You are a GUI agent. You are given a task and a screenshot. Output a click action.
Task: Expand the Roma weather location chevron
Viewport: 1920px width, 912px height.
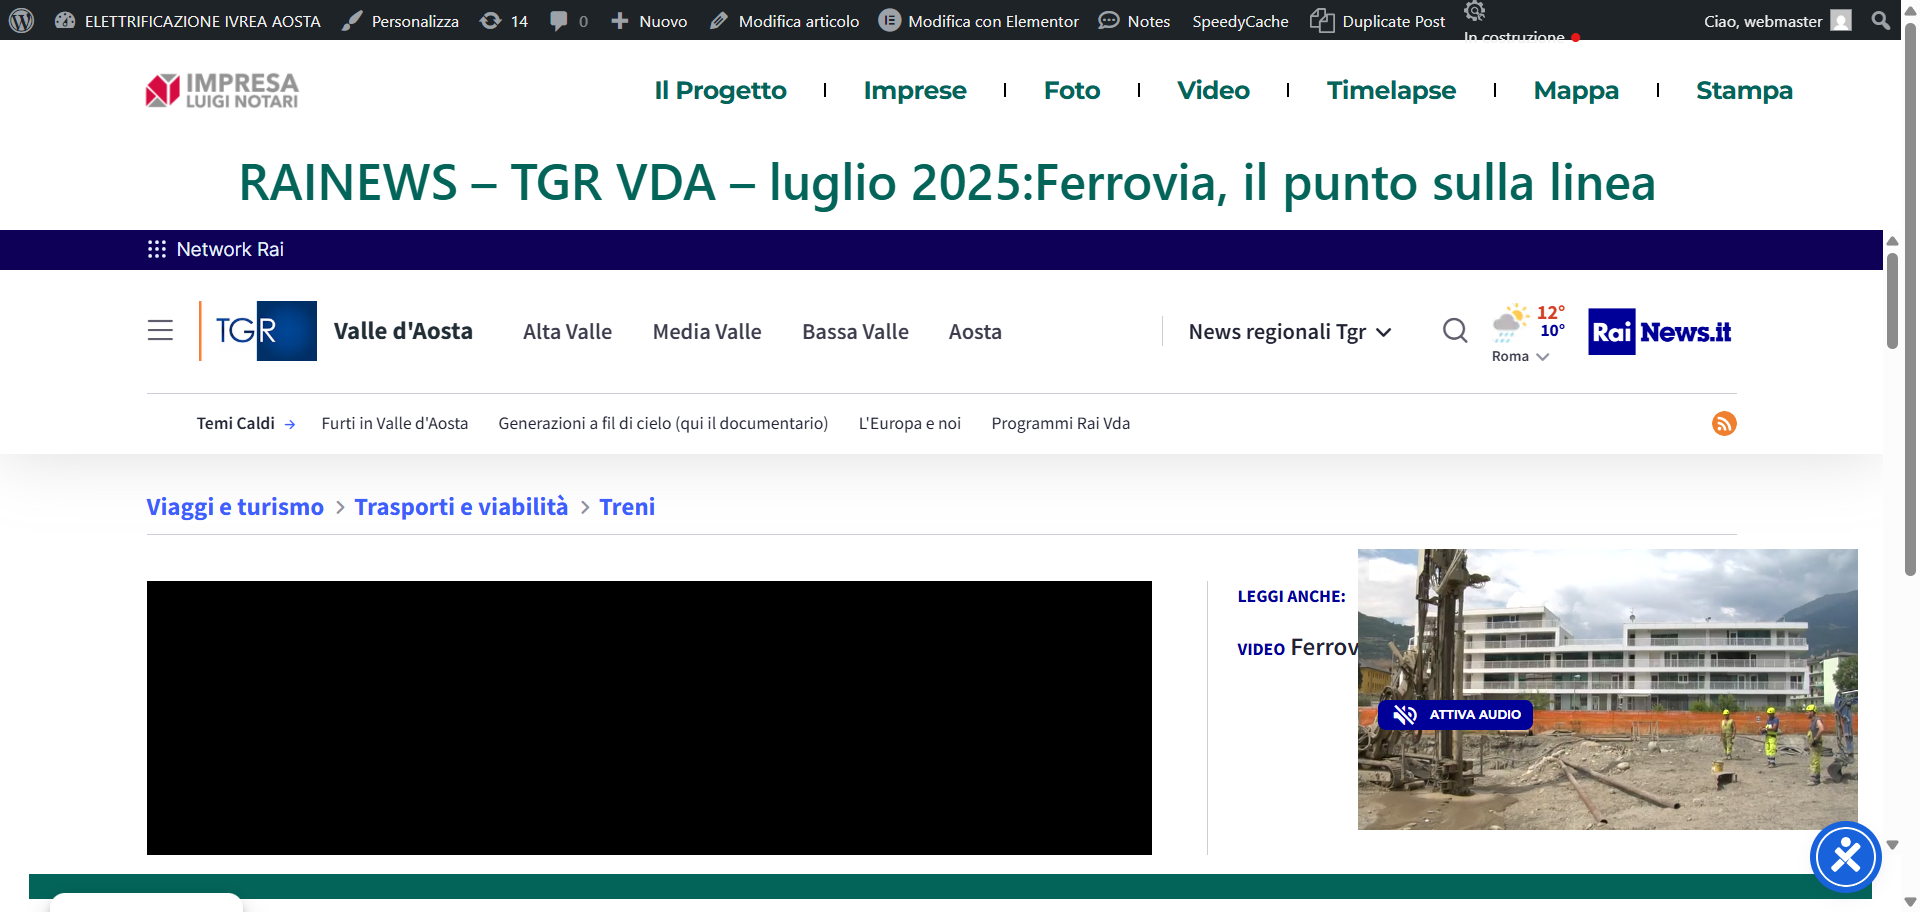(1543, 357)
